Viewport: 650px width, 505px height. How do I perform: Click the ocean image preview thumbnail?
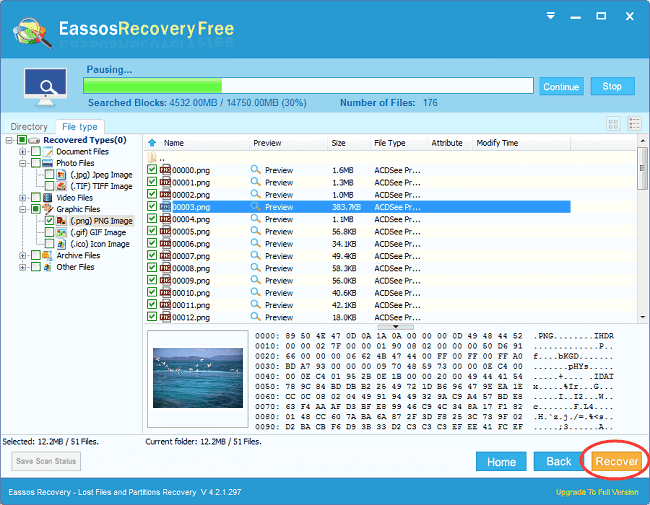[x=198, y=378]
